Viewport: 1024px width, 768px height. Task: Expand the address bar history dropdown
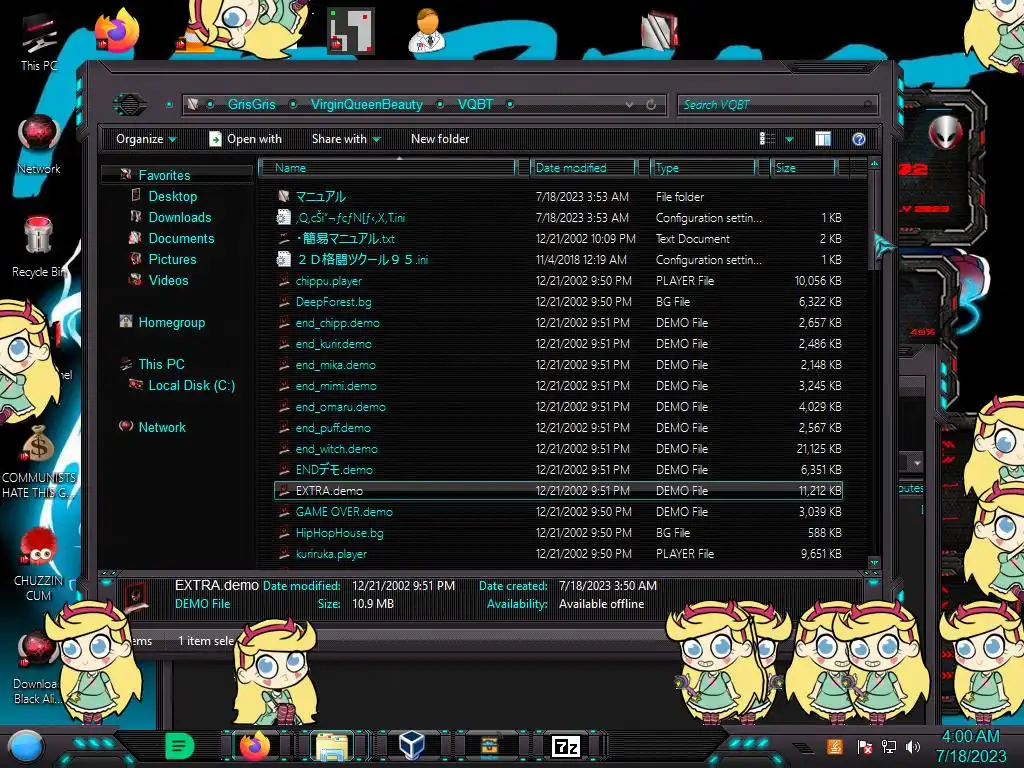[629, 104]
